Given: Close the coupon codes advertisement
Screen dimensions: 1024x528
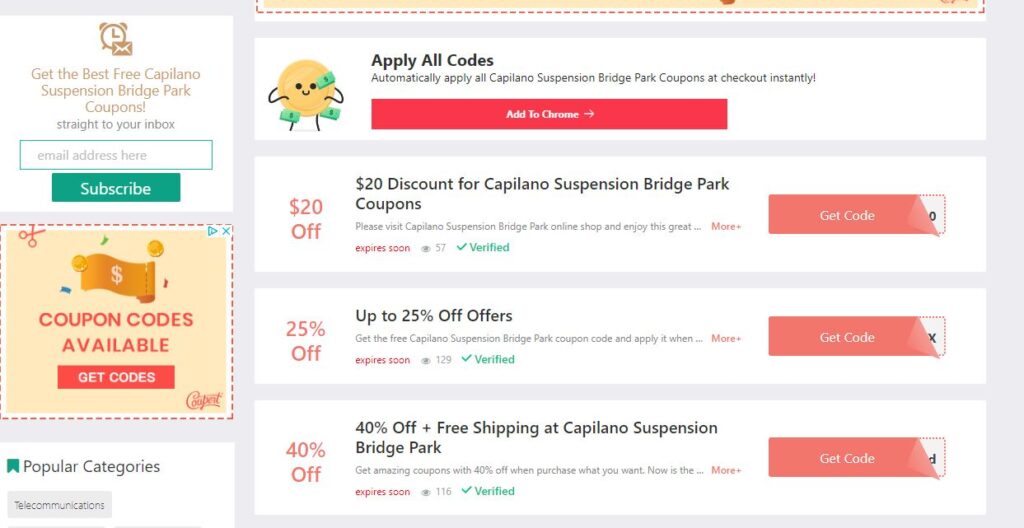Looking at the screenshot, I should pyautogui.click(x=226, y=231).
